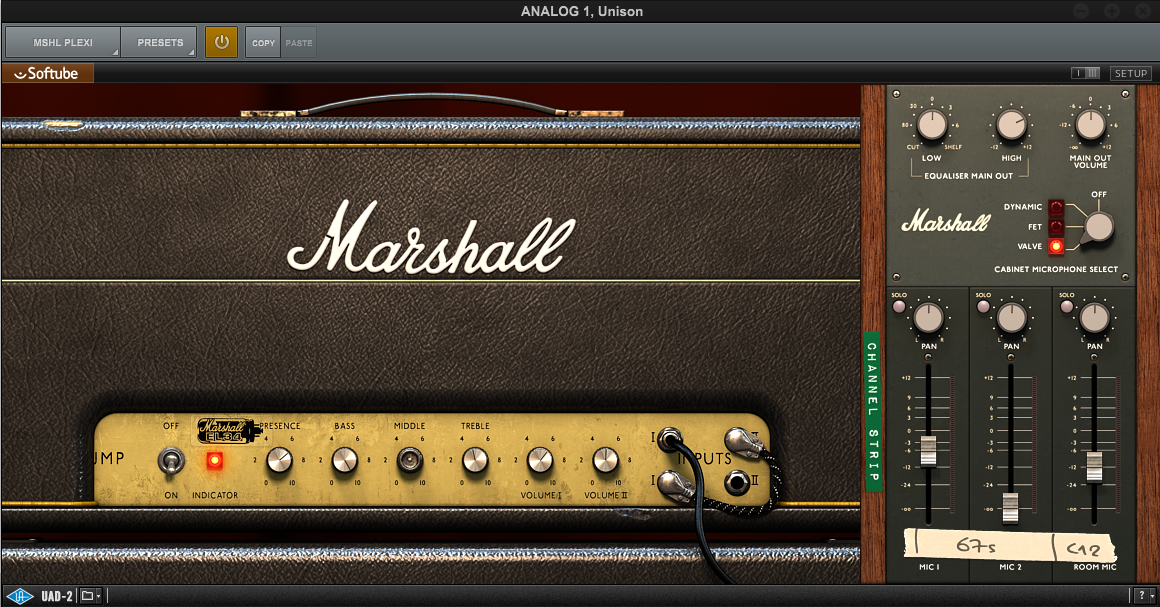The height and width of the screenshot is (607, 1160).
Task: Click the MAIN OUT VOLUME knob
Action: [x=1090, y=124]
